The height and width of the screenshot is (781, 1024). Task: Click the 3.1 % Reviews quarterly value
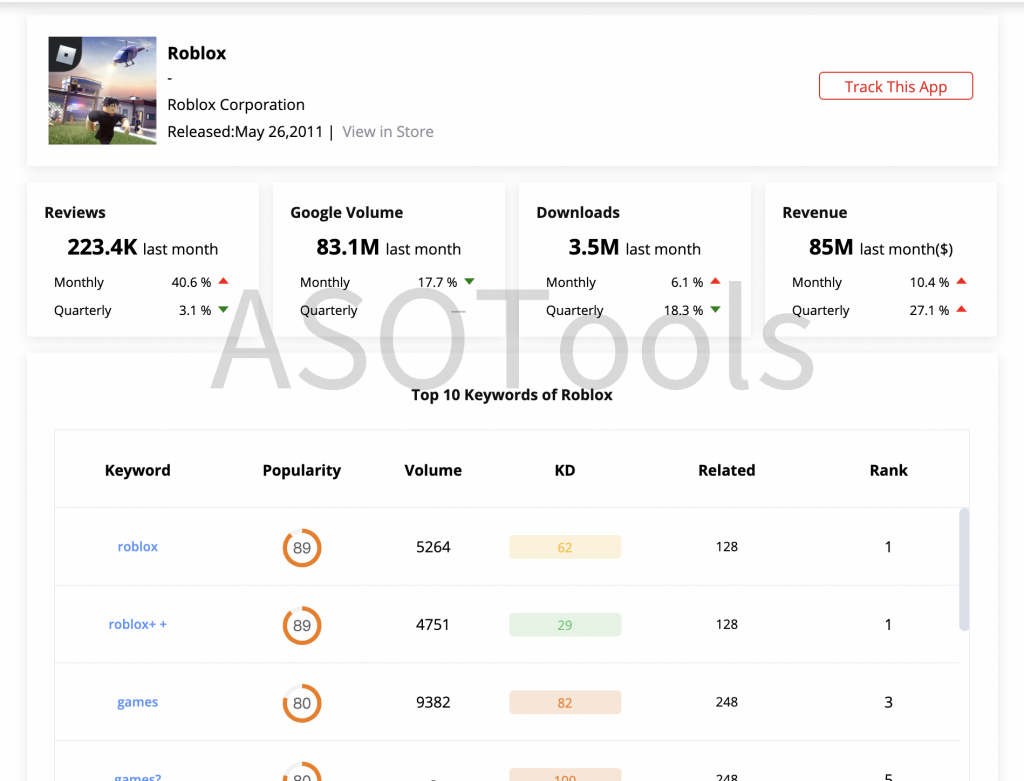tap(195, 310)
